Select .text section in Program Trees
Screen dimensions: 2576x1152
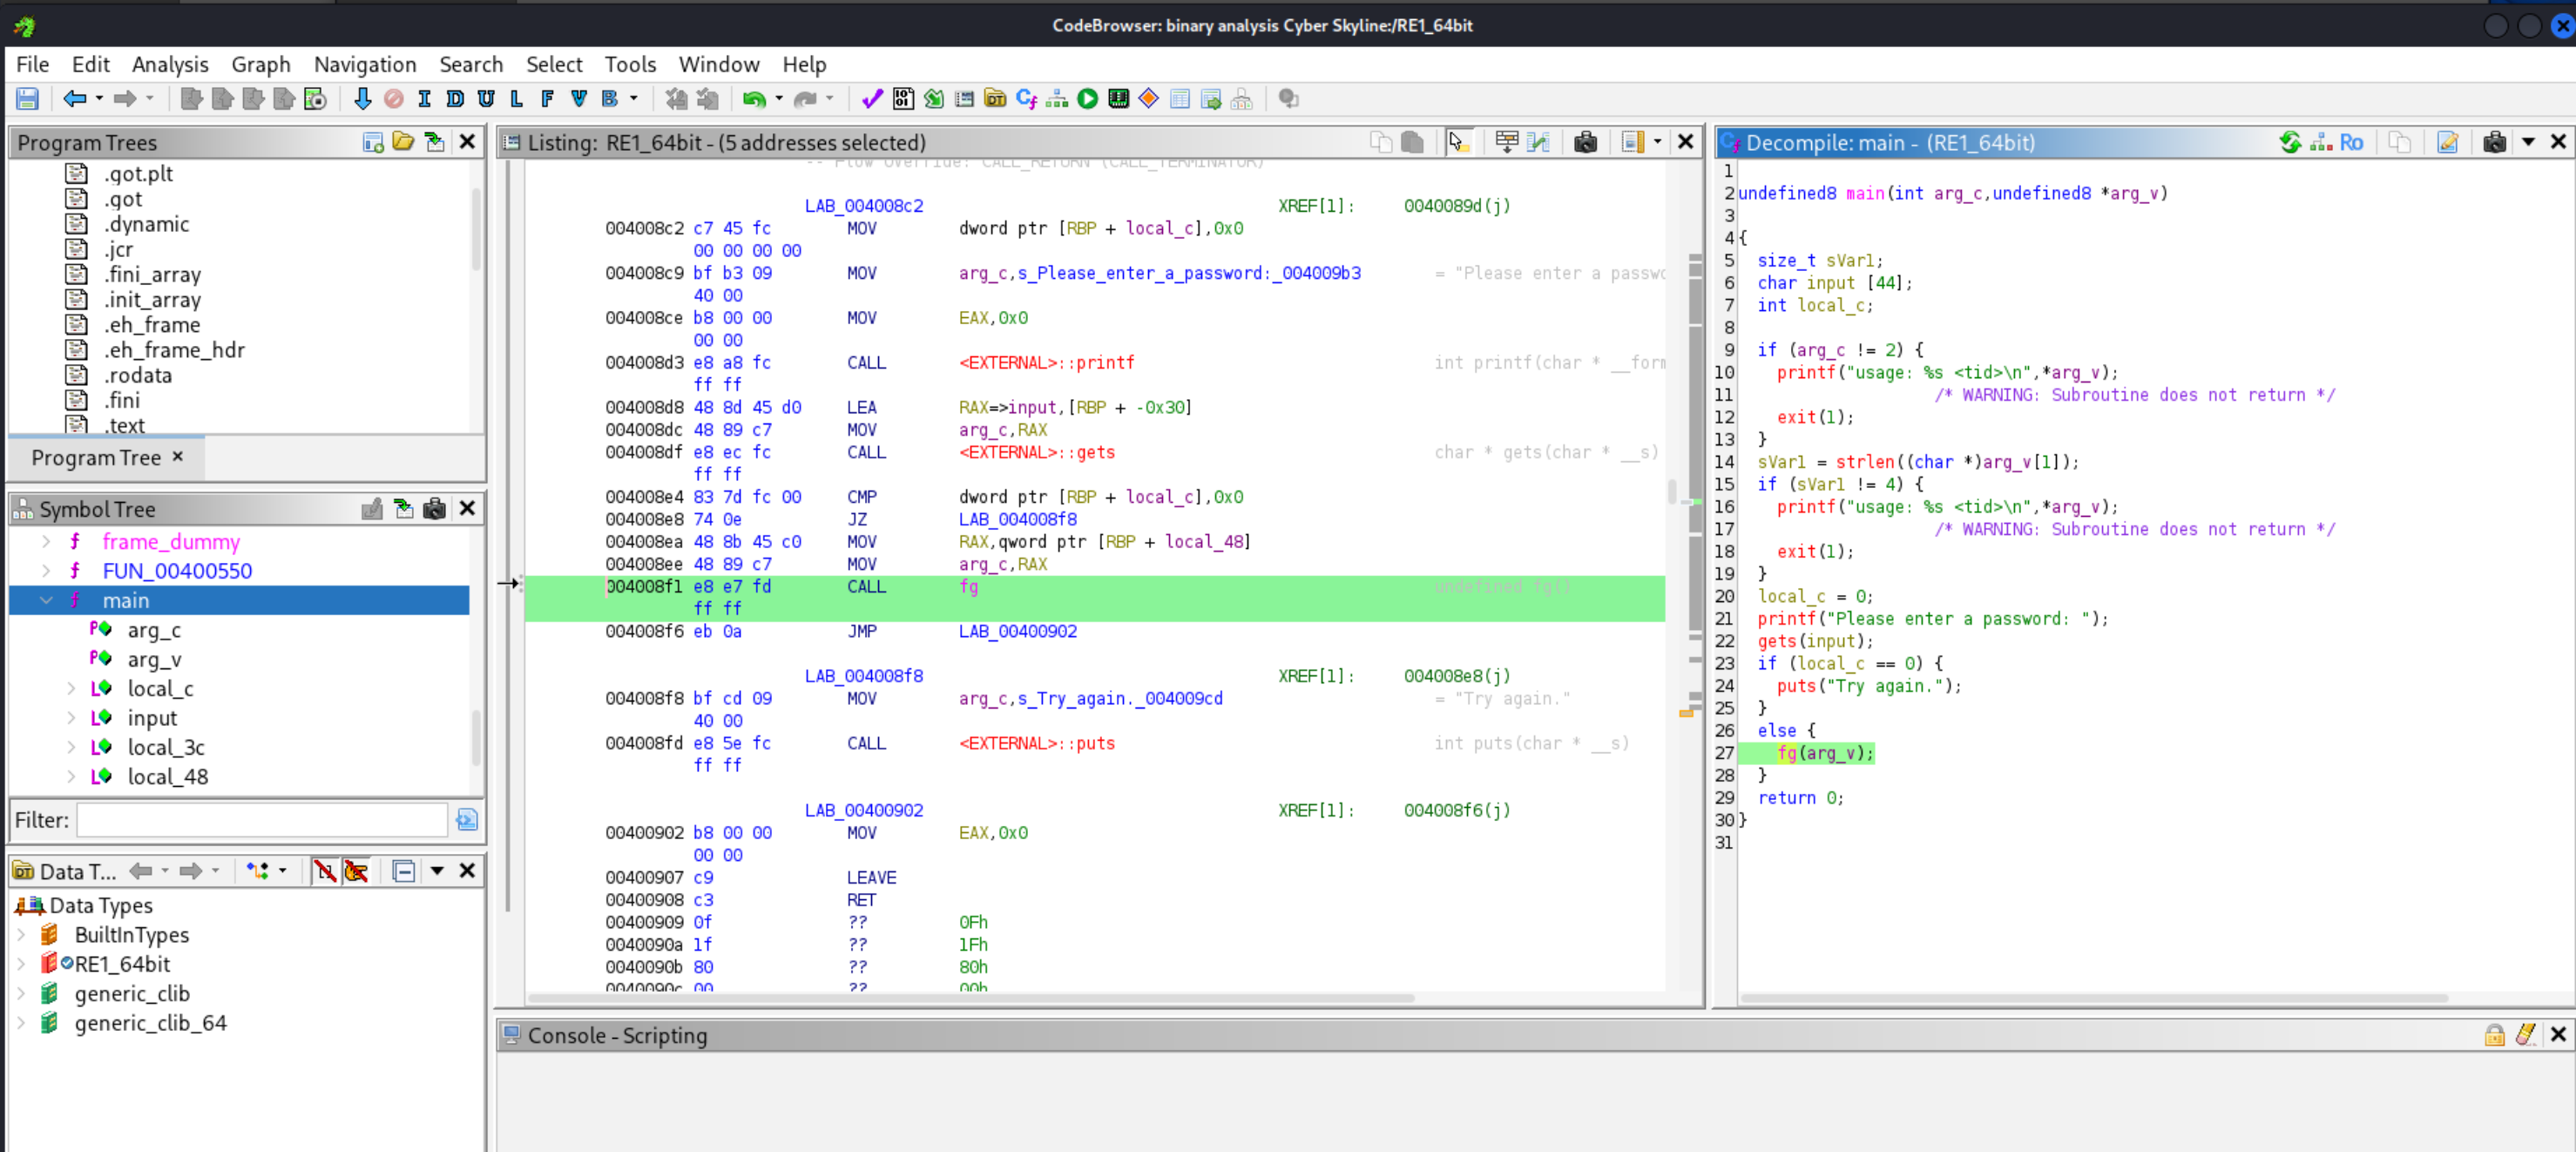click(124, 424)
